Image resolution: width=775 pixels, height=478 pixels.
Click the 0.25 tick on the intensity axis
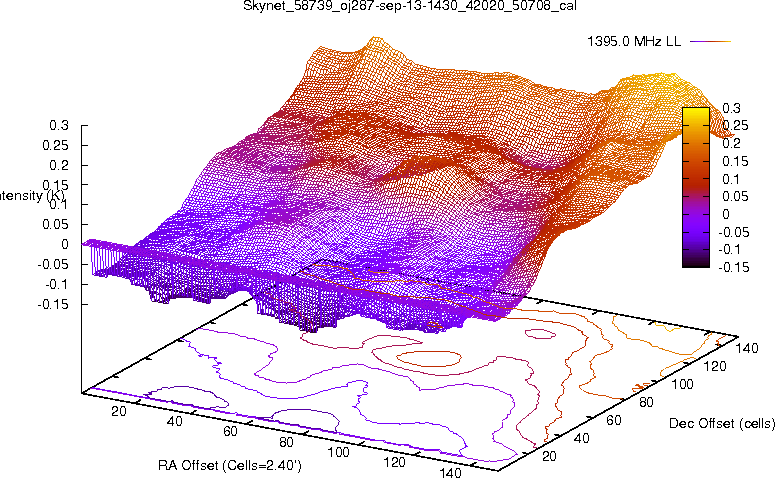(x=55, y=145)
